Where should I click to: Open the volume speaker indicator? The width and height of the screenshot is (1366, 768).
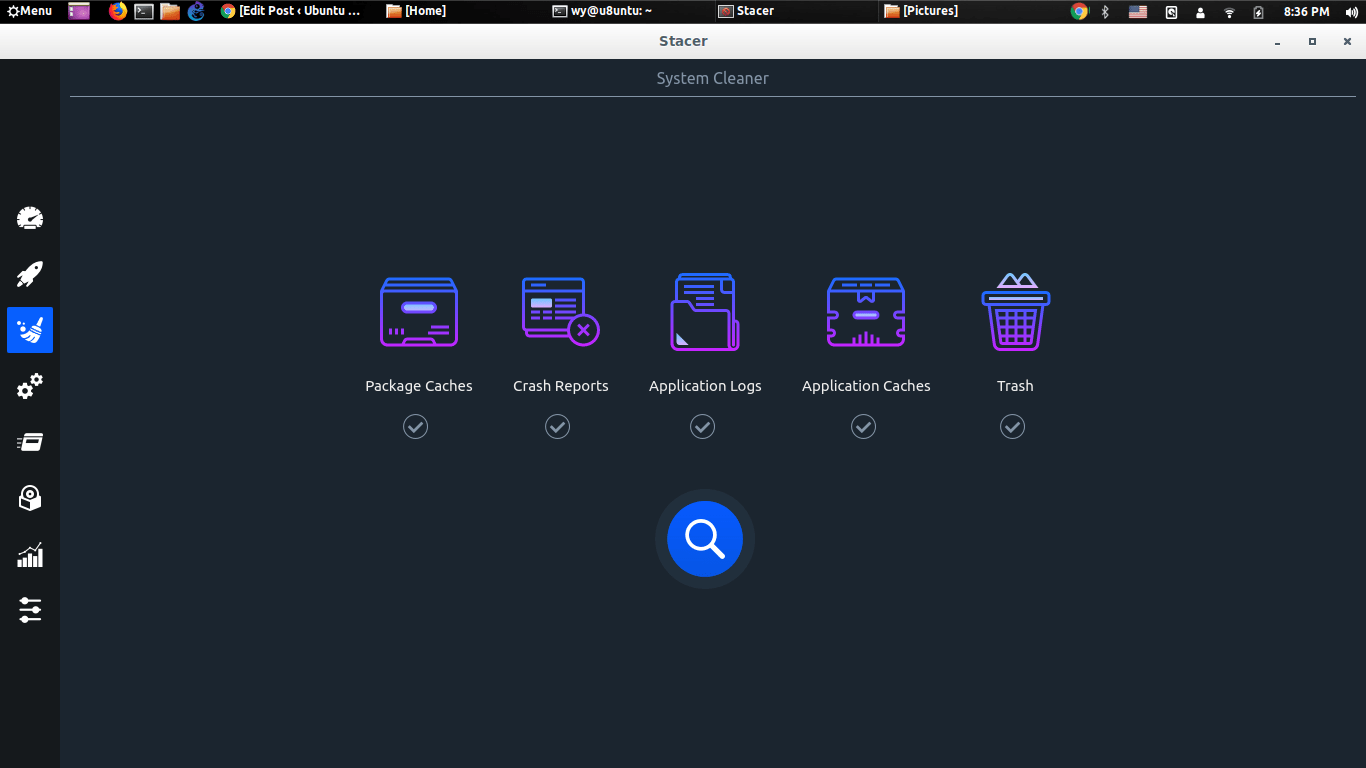coord(1352,12)
